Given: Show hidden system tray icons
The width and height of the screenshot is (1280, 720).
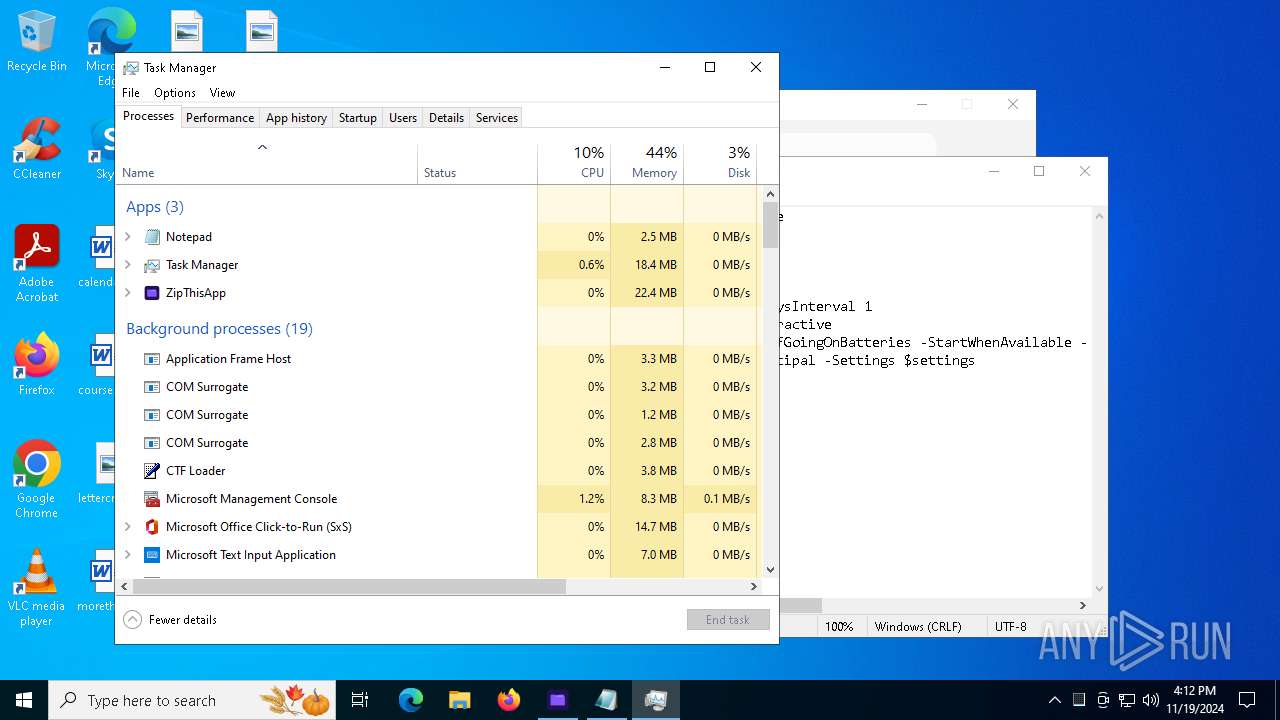Looking at the screenshot, I should 1054,700.
